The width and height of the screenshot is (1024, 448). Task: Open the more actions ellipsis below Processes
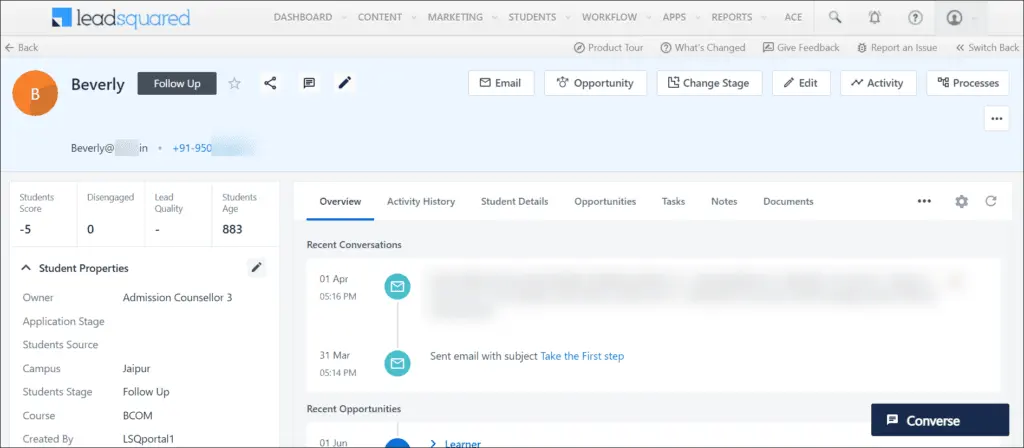pos(997,118)
